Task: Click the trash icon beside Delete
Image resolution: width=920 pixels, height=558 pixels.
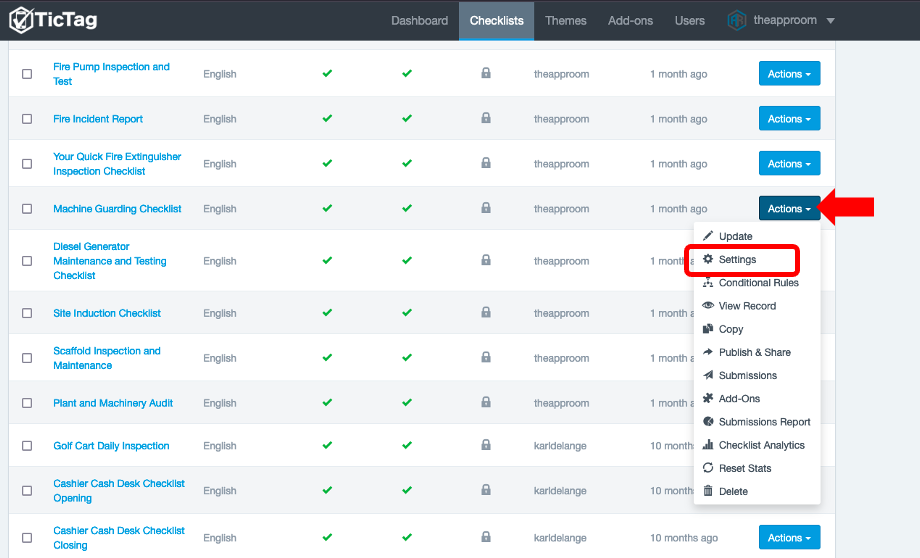Action: click(x=708, y=491)
